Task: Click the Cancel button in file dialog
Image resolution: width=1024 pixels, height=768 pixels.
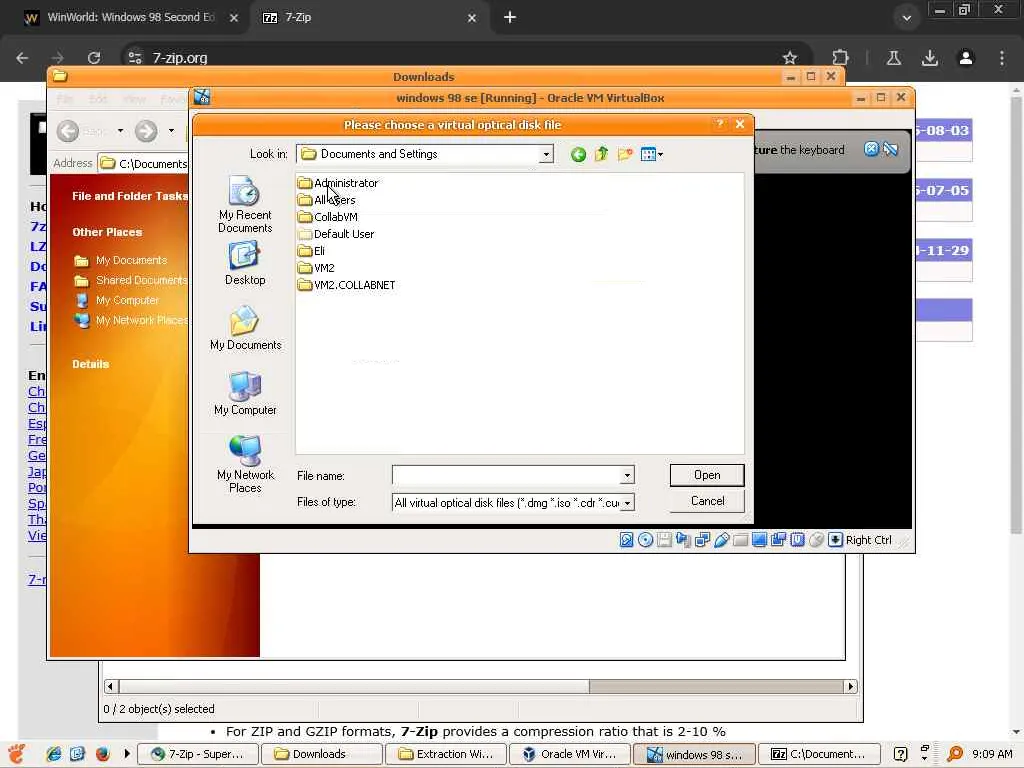Action: (x=707, y=501)
